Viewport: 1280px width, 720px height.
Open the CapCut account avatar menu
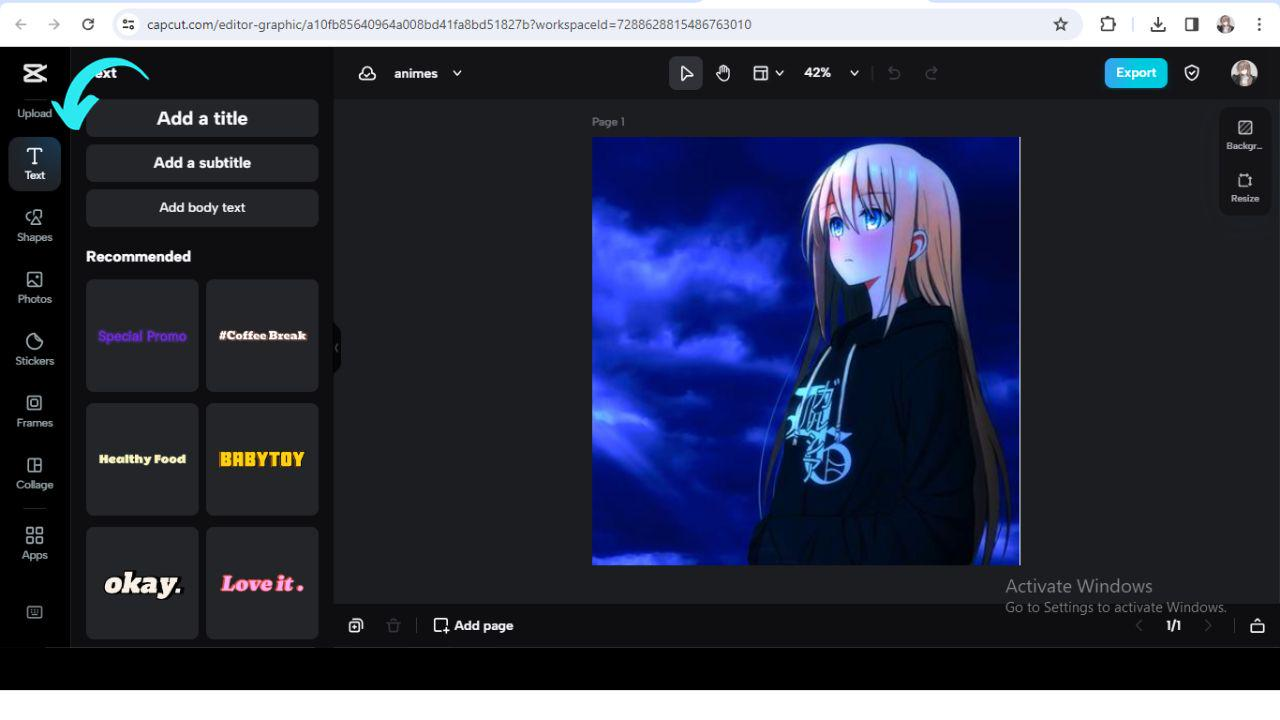[1244, 73]
